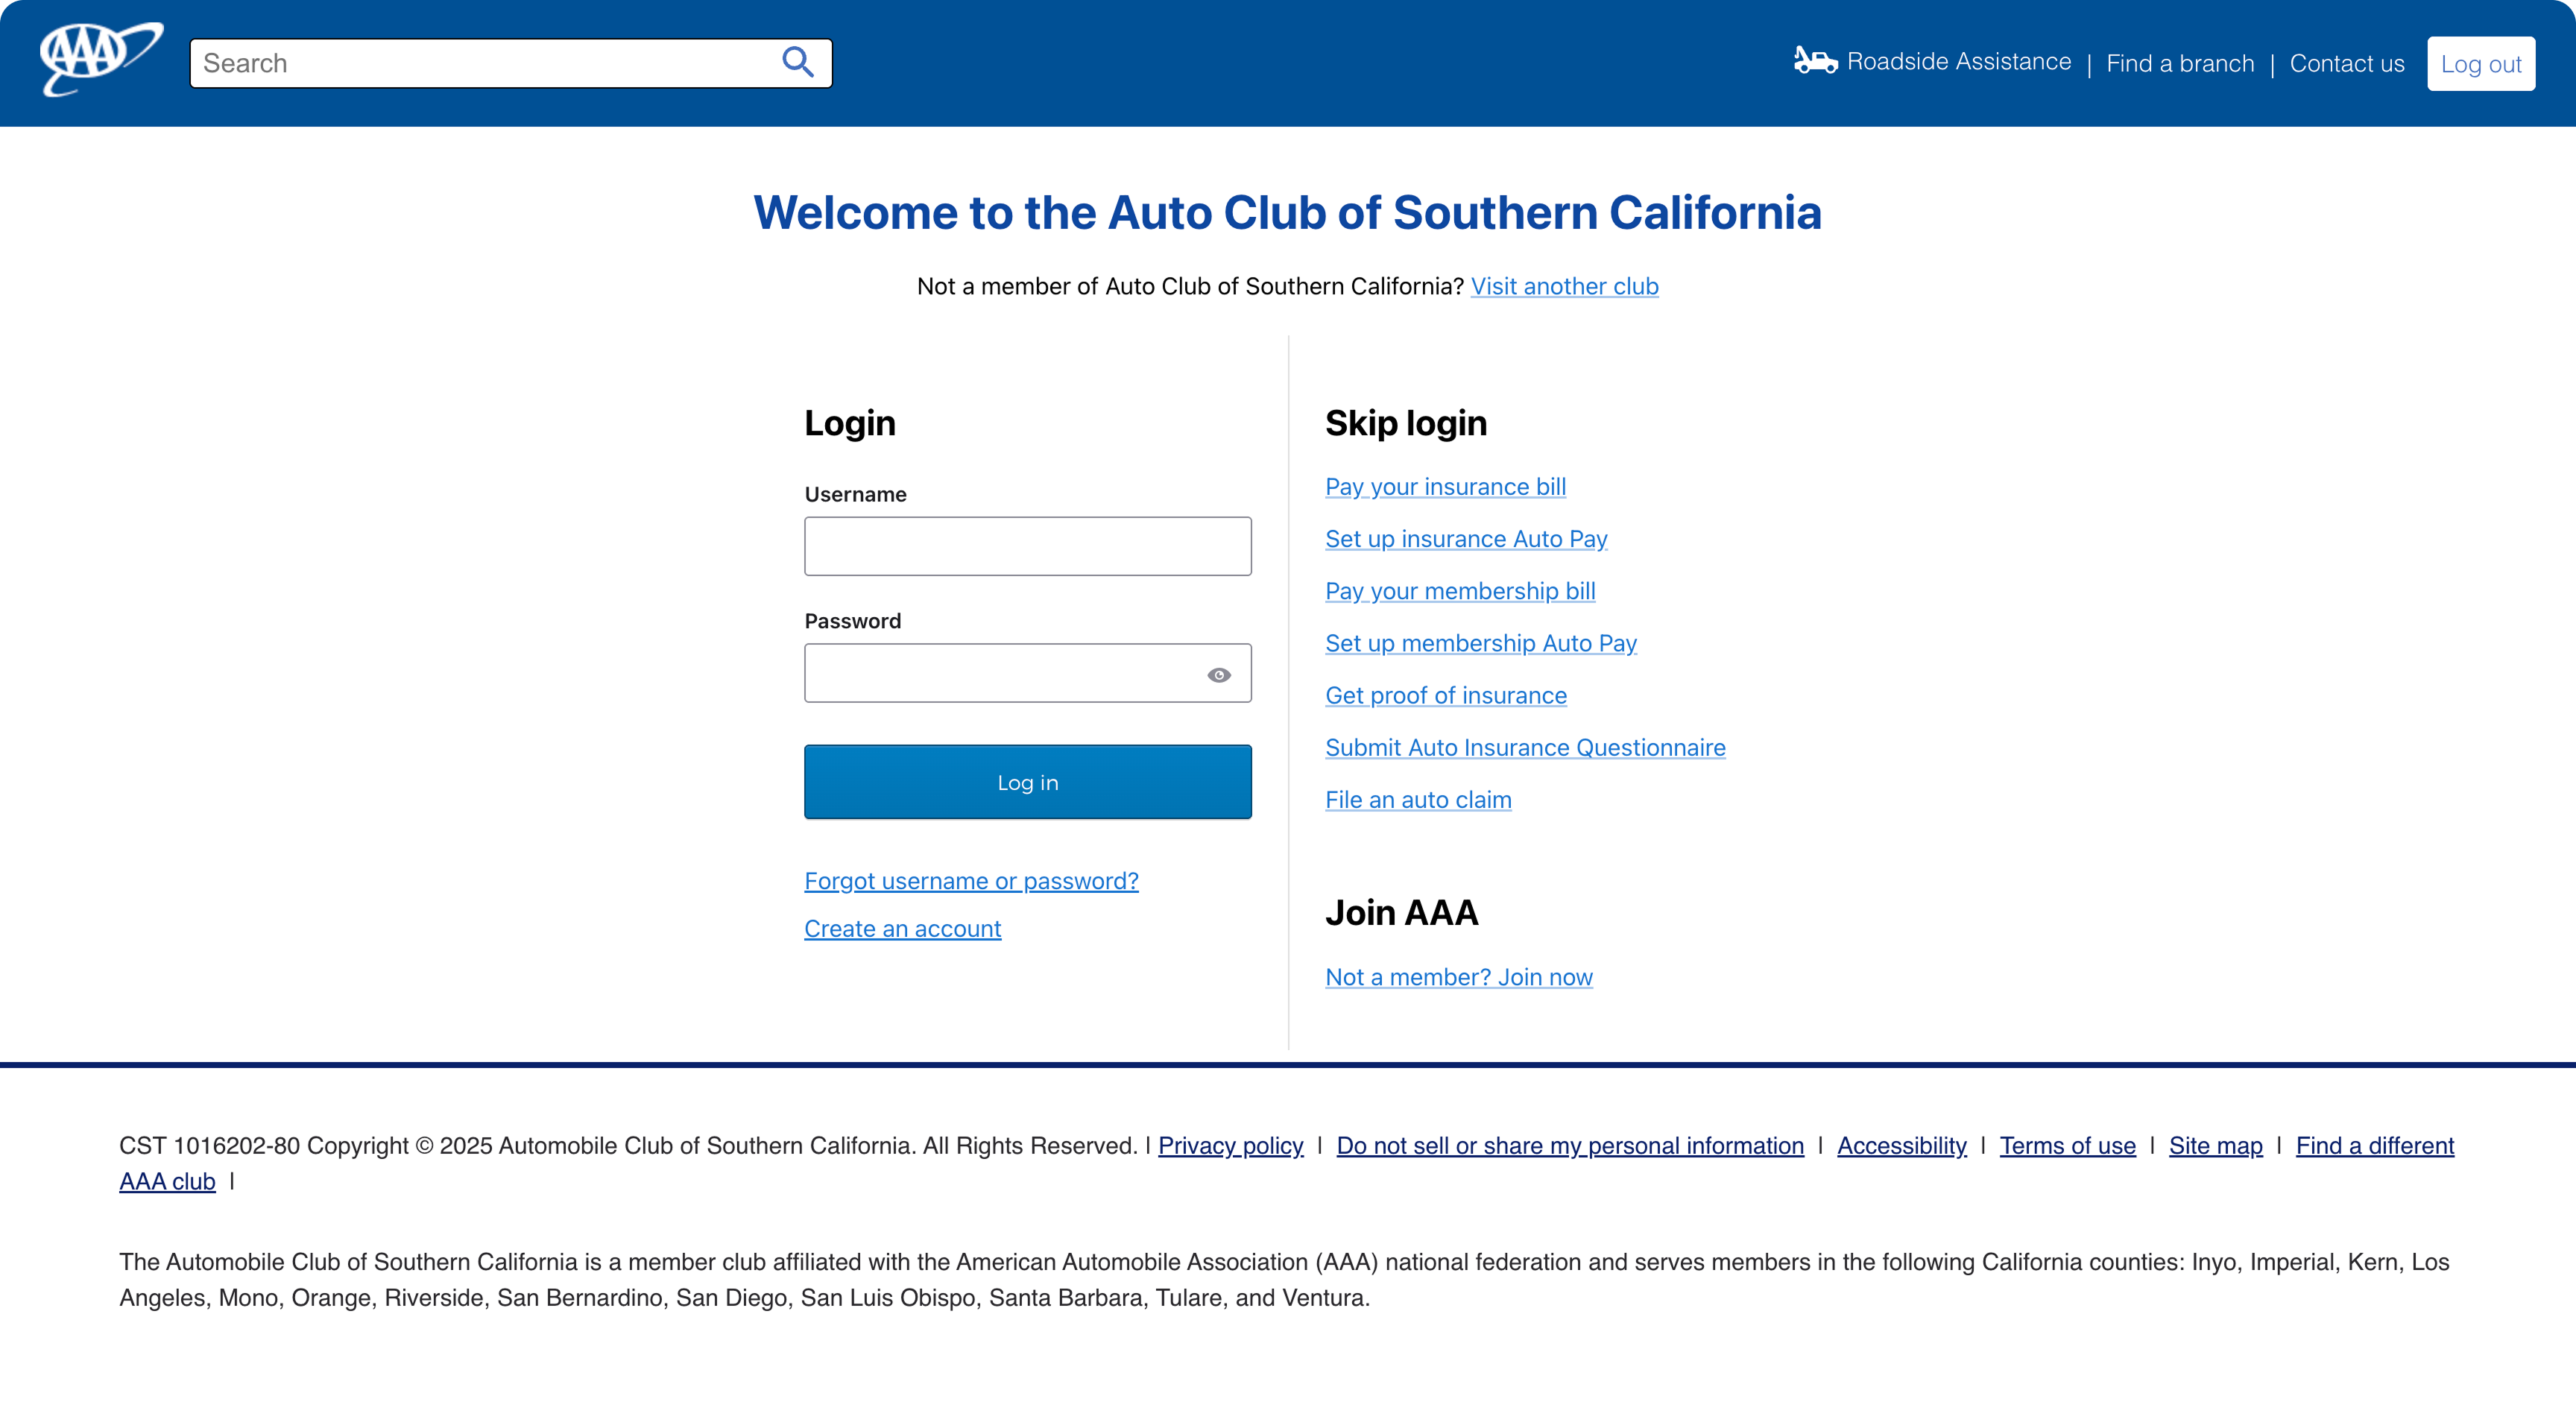Open the Visit another club link

(x=1564, y=286)
